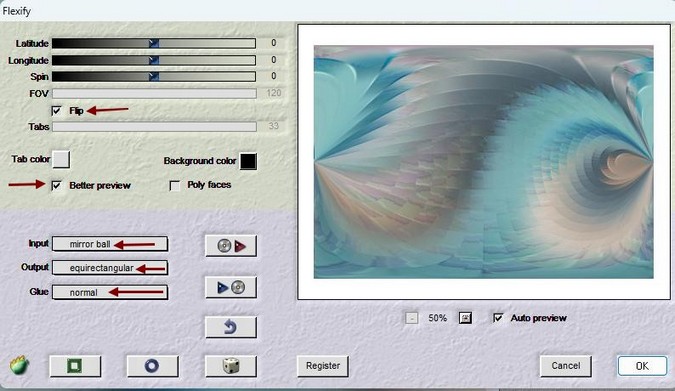Screen dimensions: 675x391
Task: Click the save settings arrow-to-disc button
Action: point(231,287)
